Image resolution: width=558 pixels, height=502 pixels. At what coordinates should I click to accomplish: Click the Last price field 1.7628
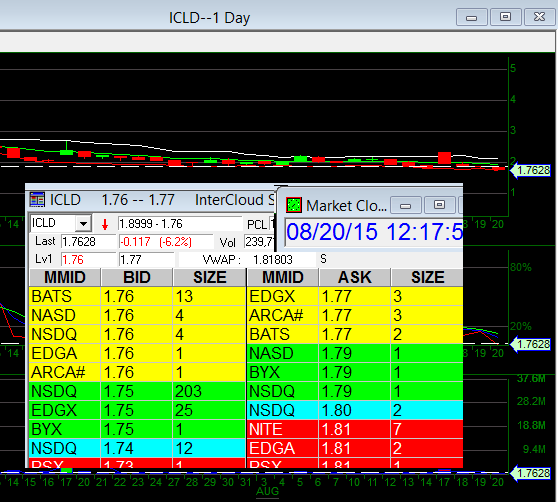pyautogui.click(x=89, y=242)
